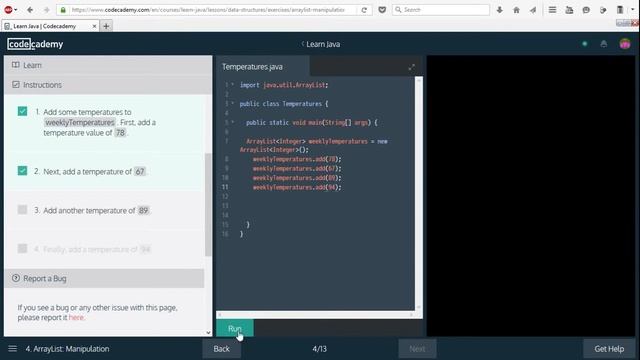Place cursor on weeklyTemperatures.add(94) line
The width and height of the screenshot is (640, 360).
click(x=297, y=187)
